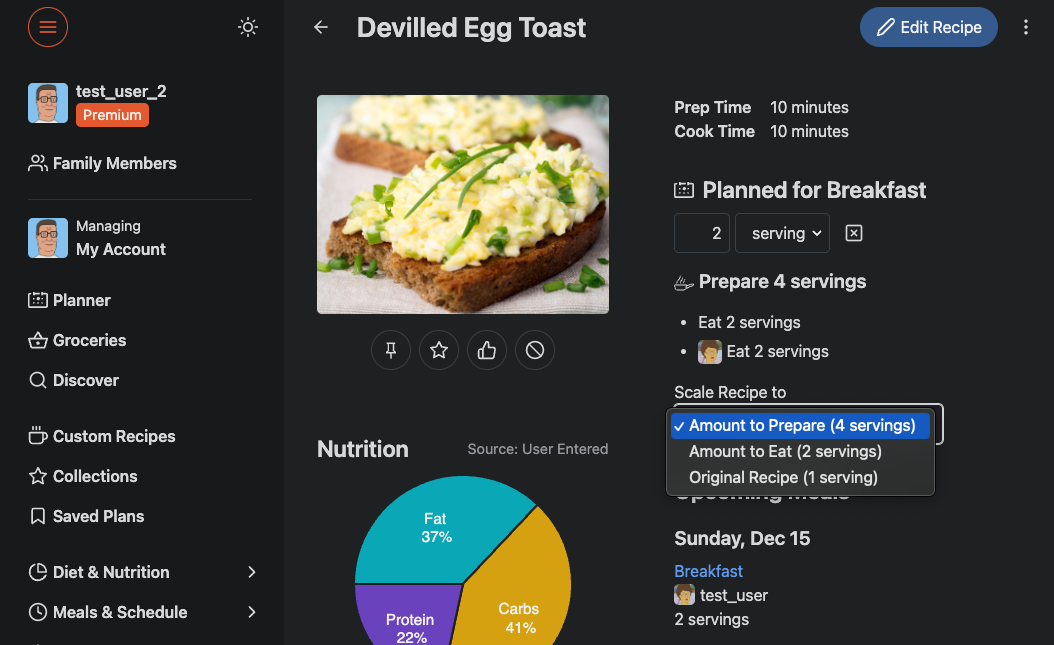Select Amount to Eat (2 servings) option
The image size is (1054, 645).
click(x=785, y=451)
